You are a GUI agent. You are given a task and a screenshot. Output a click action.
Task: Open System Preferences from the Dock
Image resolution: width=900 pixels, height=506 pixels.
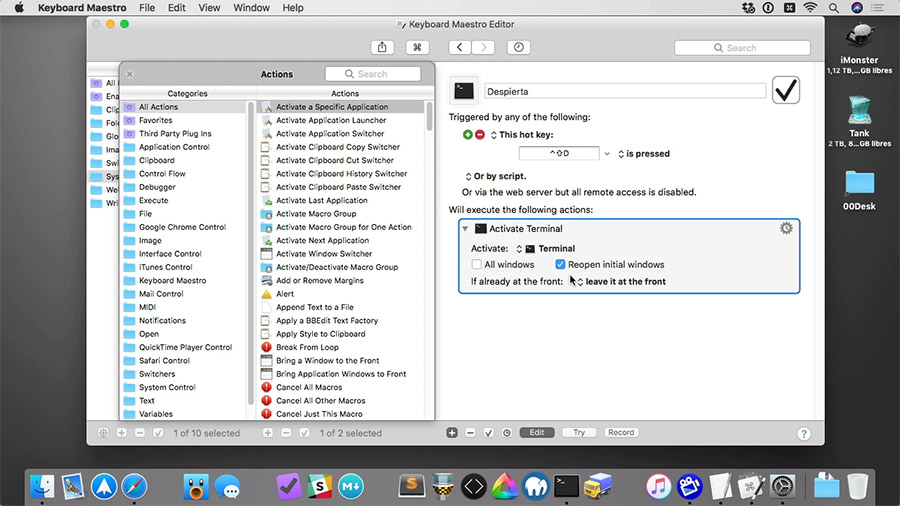coord(782,486)
